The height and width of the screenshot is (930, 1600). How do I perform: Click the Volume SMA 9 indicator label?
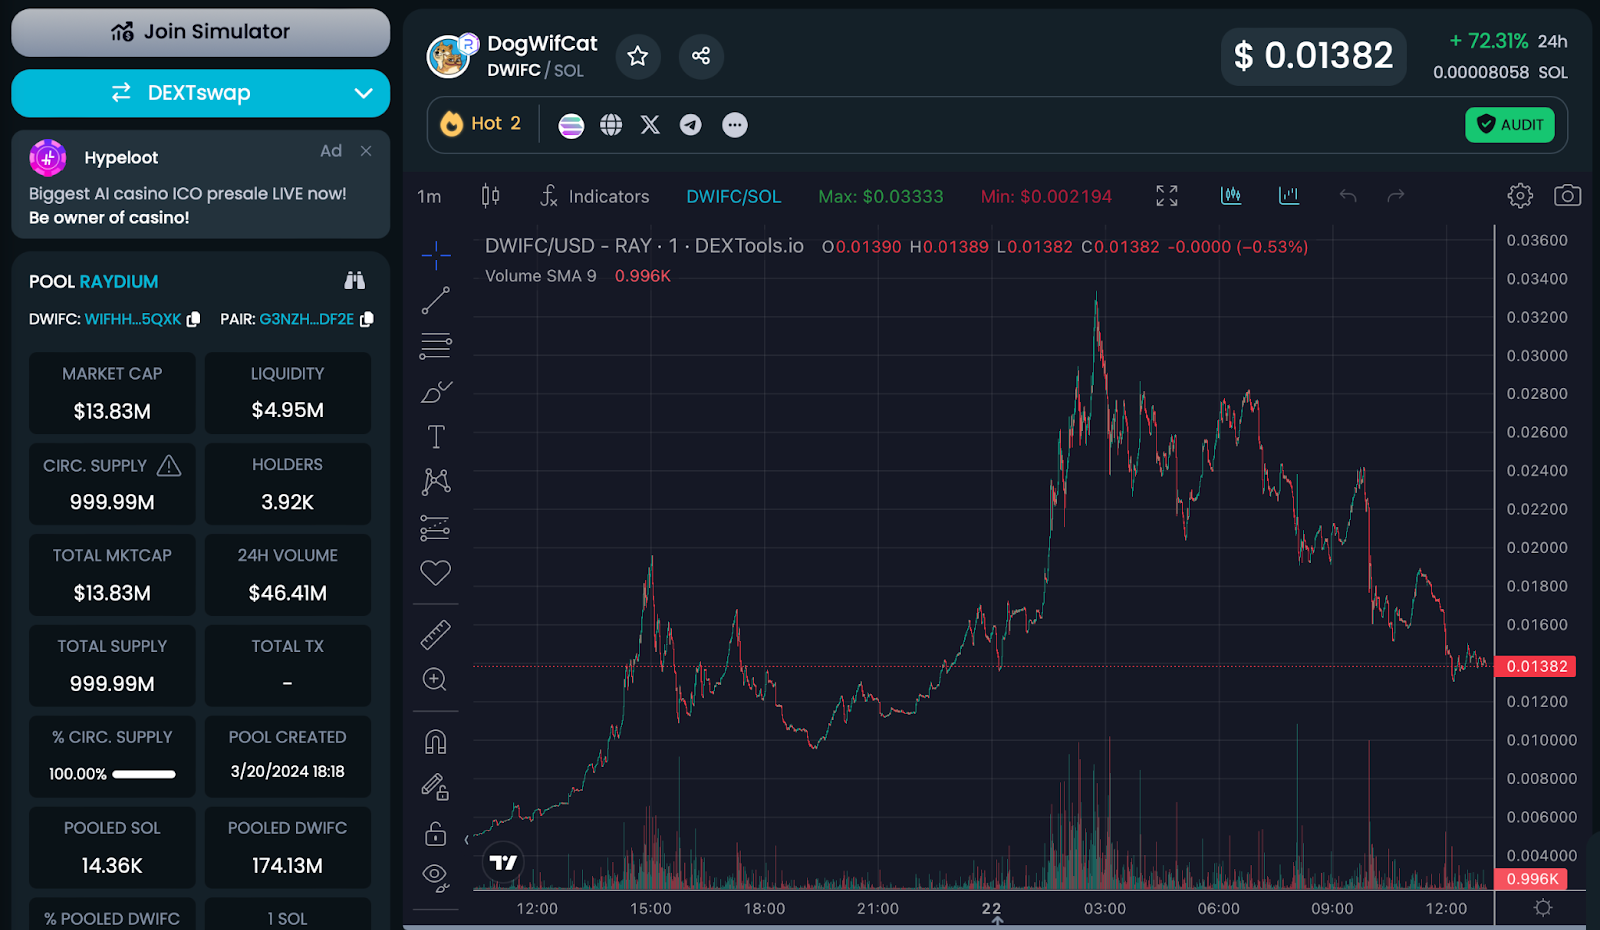point(541,276)
